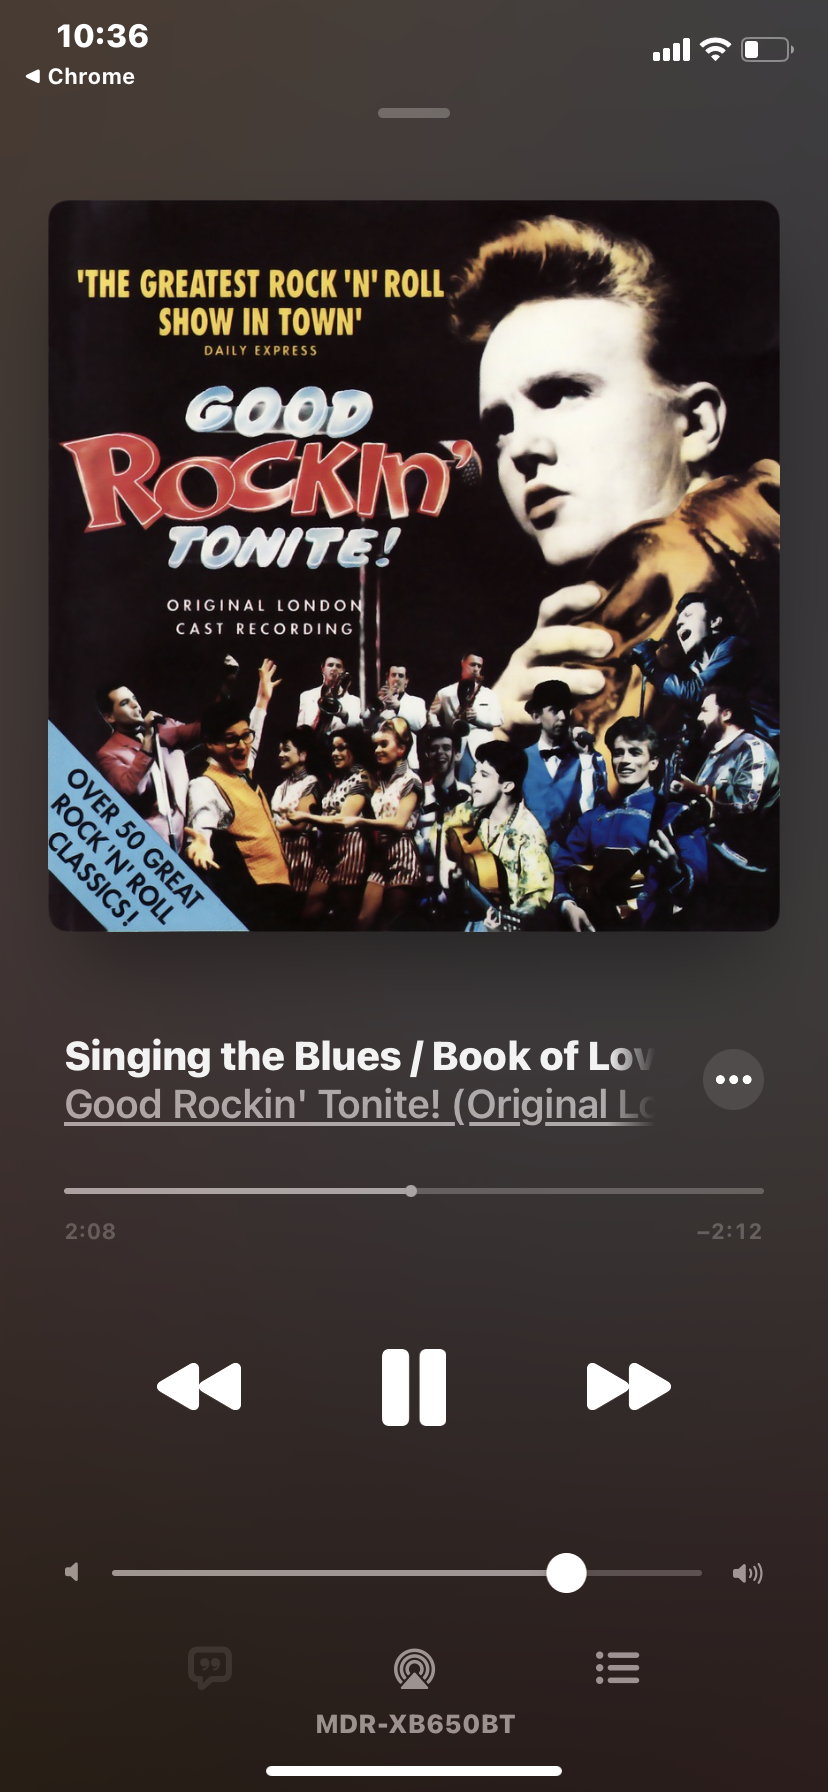Click the song progress scrubber dot
This screenshot has width=828, height=1792.
pos(411,1191)
